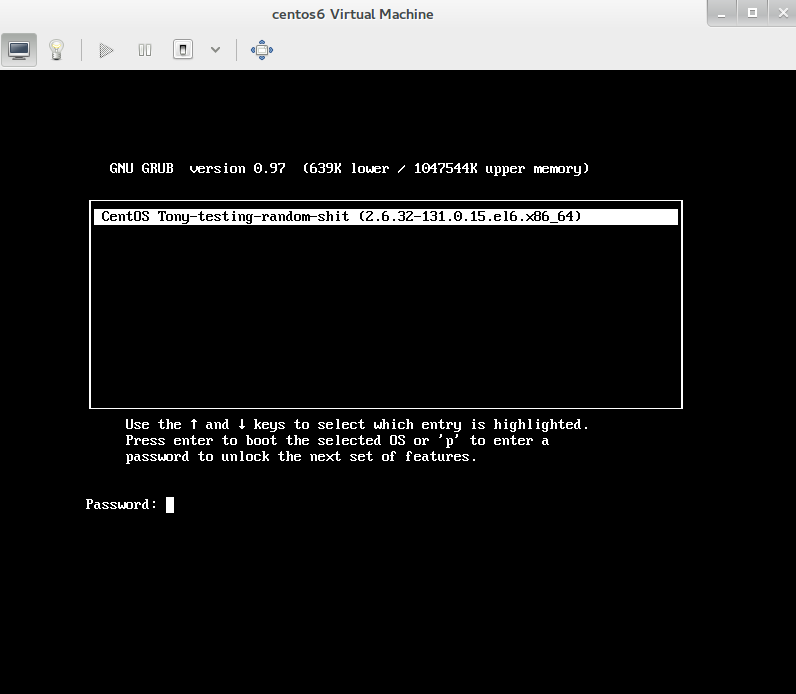Pause the virtual machine
The height and width of the screenshot is (694, 796).
tap(145, 49)
